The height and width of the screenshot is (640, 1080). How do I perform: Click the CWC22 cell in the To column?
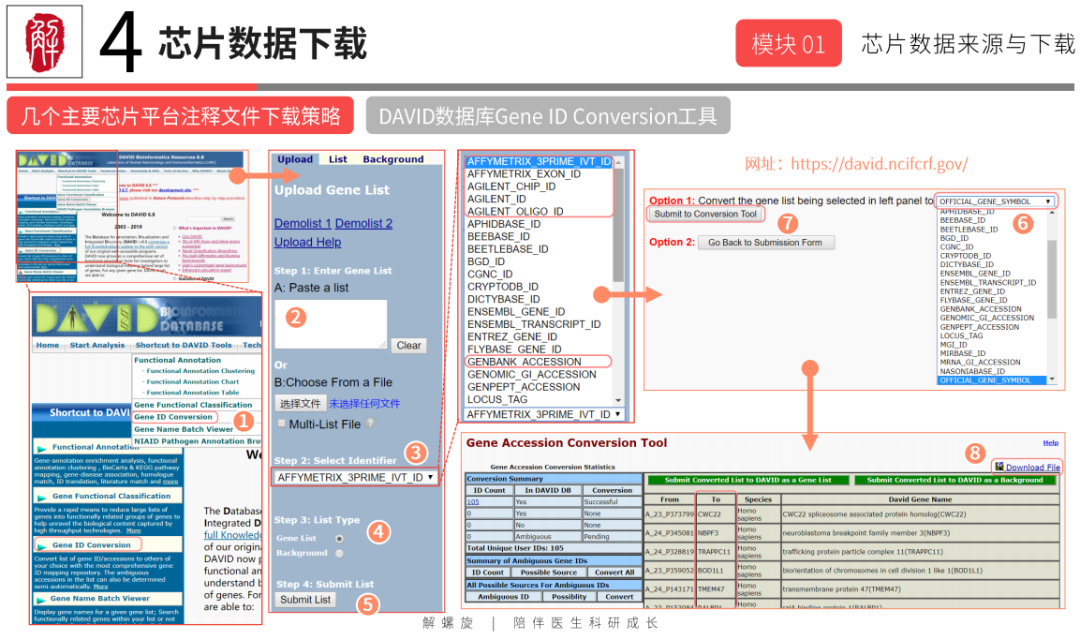pyautogui.click(x=715, y=514)
